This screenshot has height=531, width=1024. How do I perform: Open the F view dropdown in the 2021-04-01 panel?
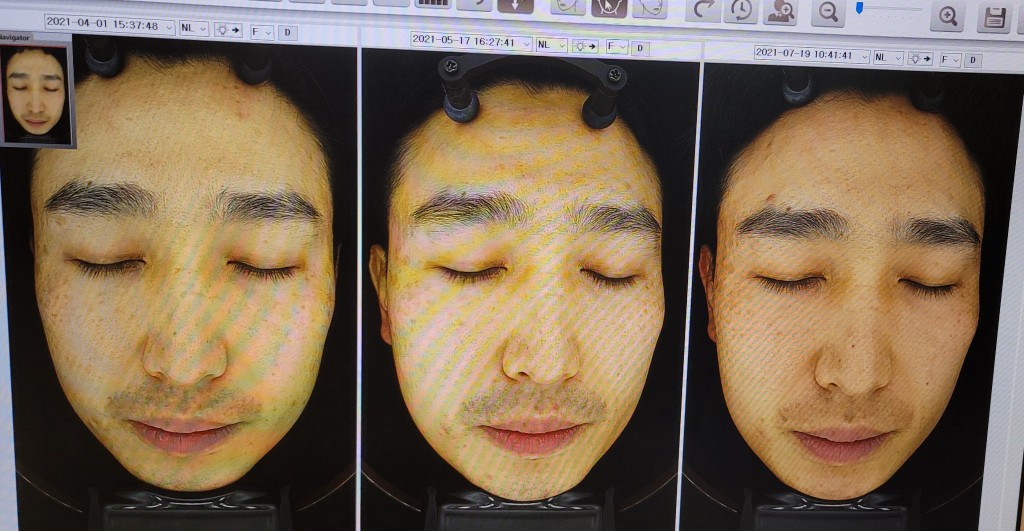coord(261,32)
